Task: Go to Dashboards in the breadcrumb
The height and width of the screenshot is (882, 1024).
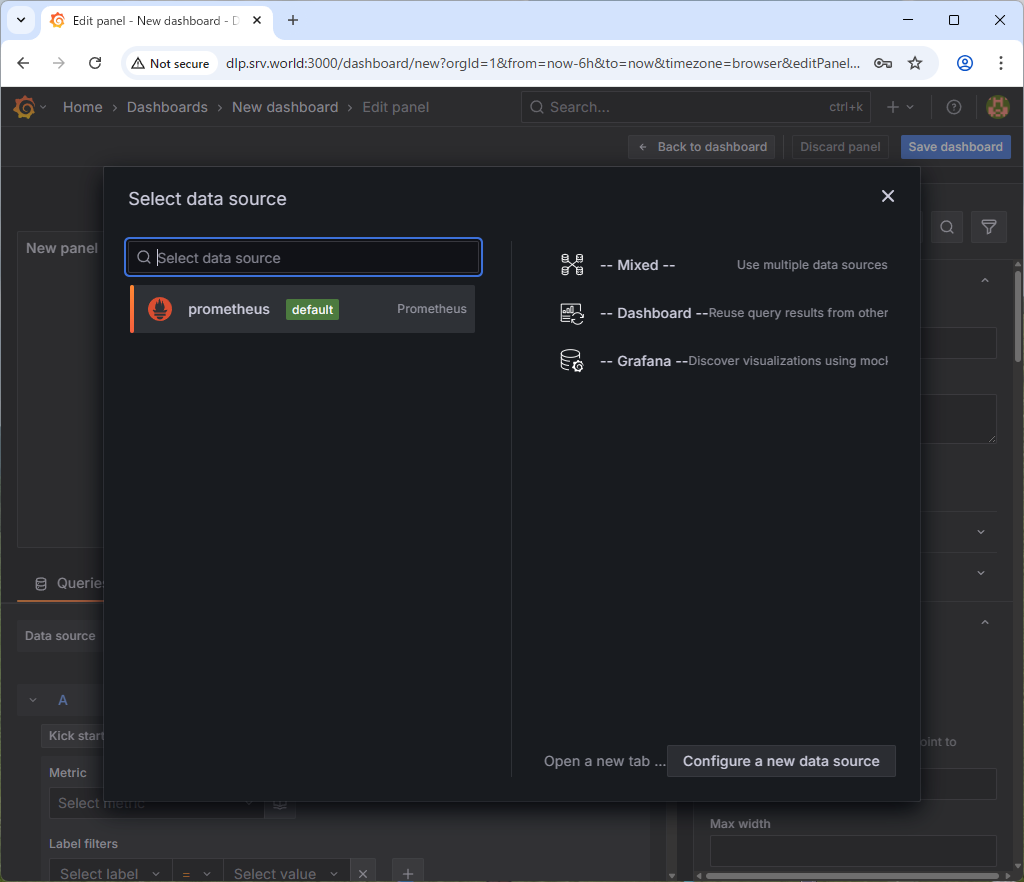Action: (167, 107)
